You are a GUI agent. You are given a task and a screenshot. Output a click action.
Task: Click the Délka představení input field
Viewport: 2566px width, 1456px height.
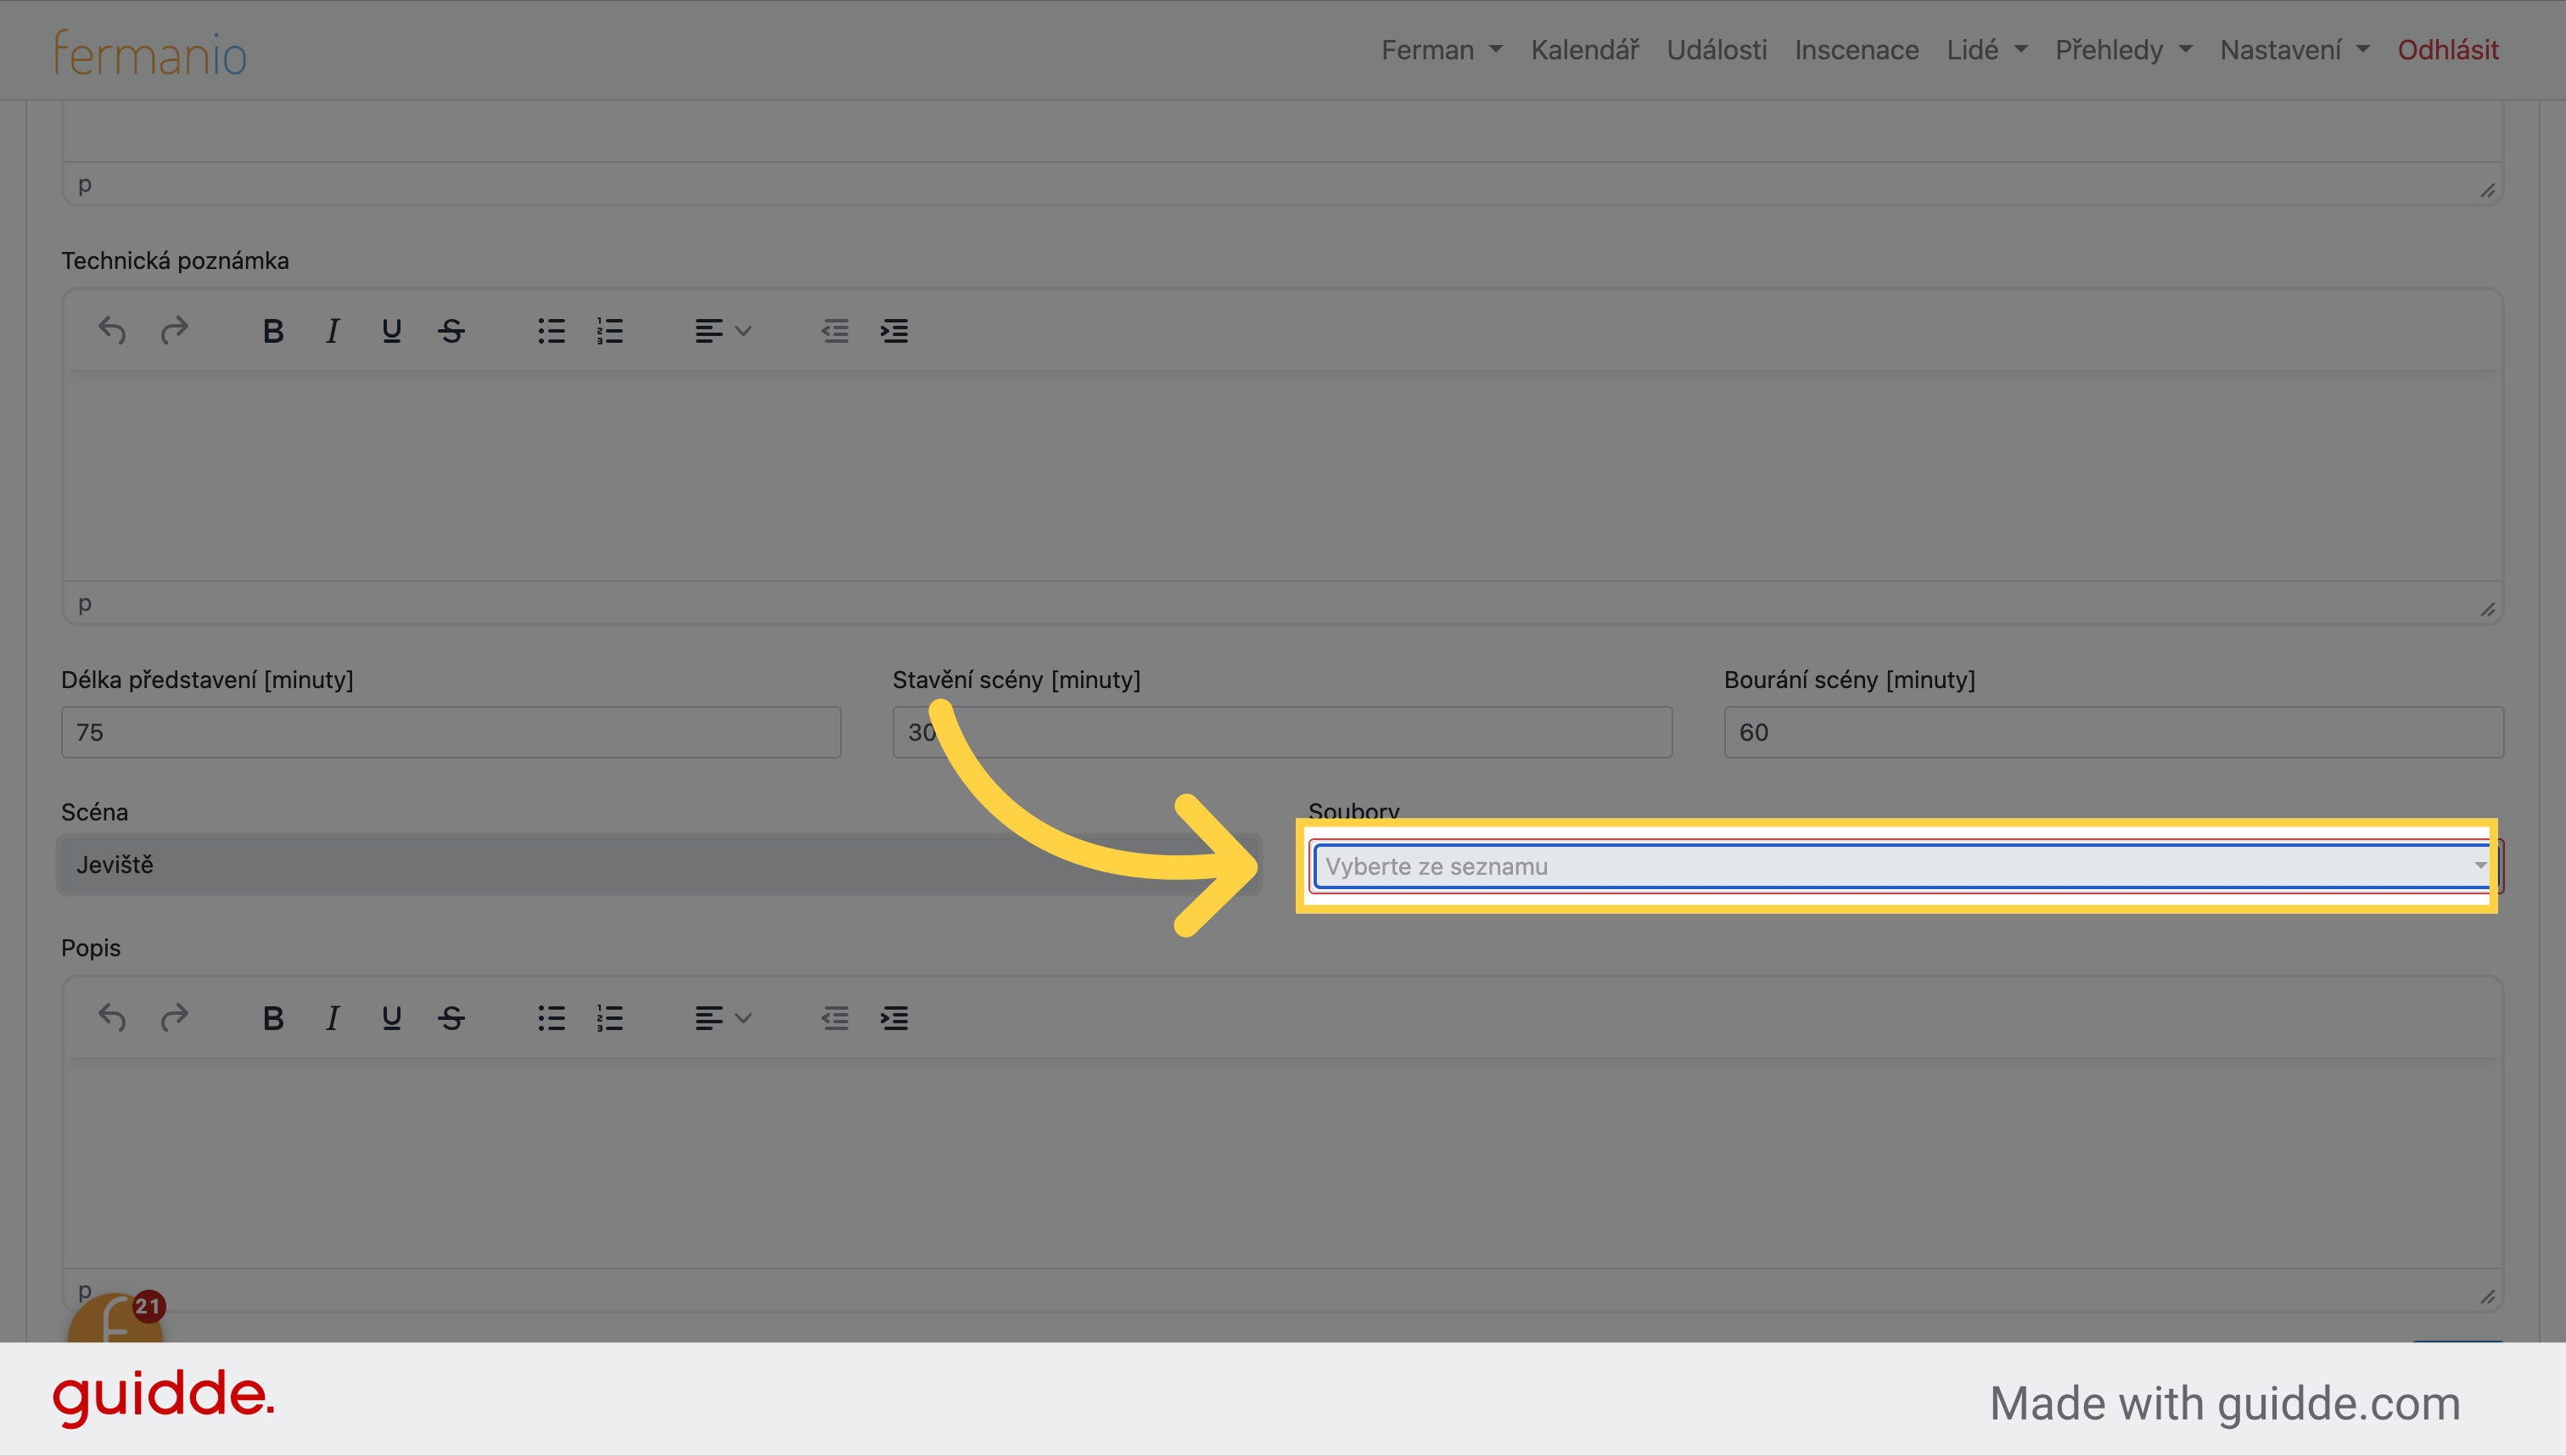tap(451, 732)
